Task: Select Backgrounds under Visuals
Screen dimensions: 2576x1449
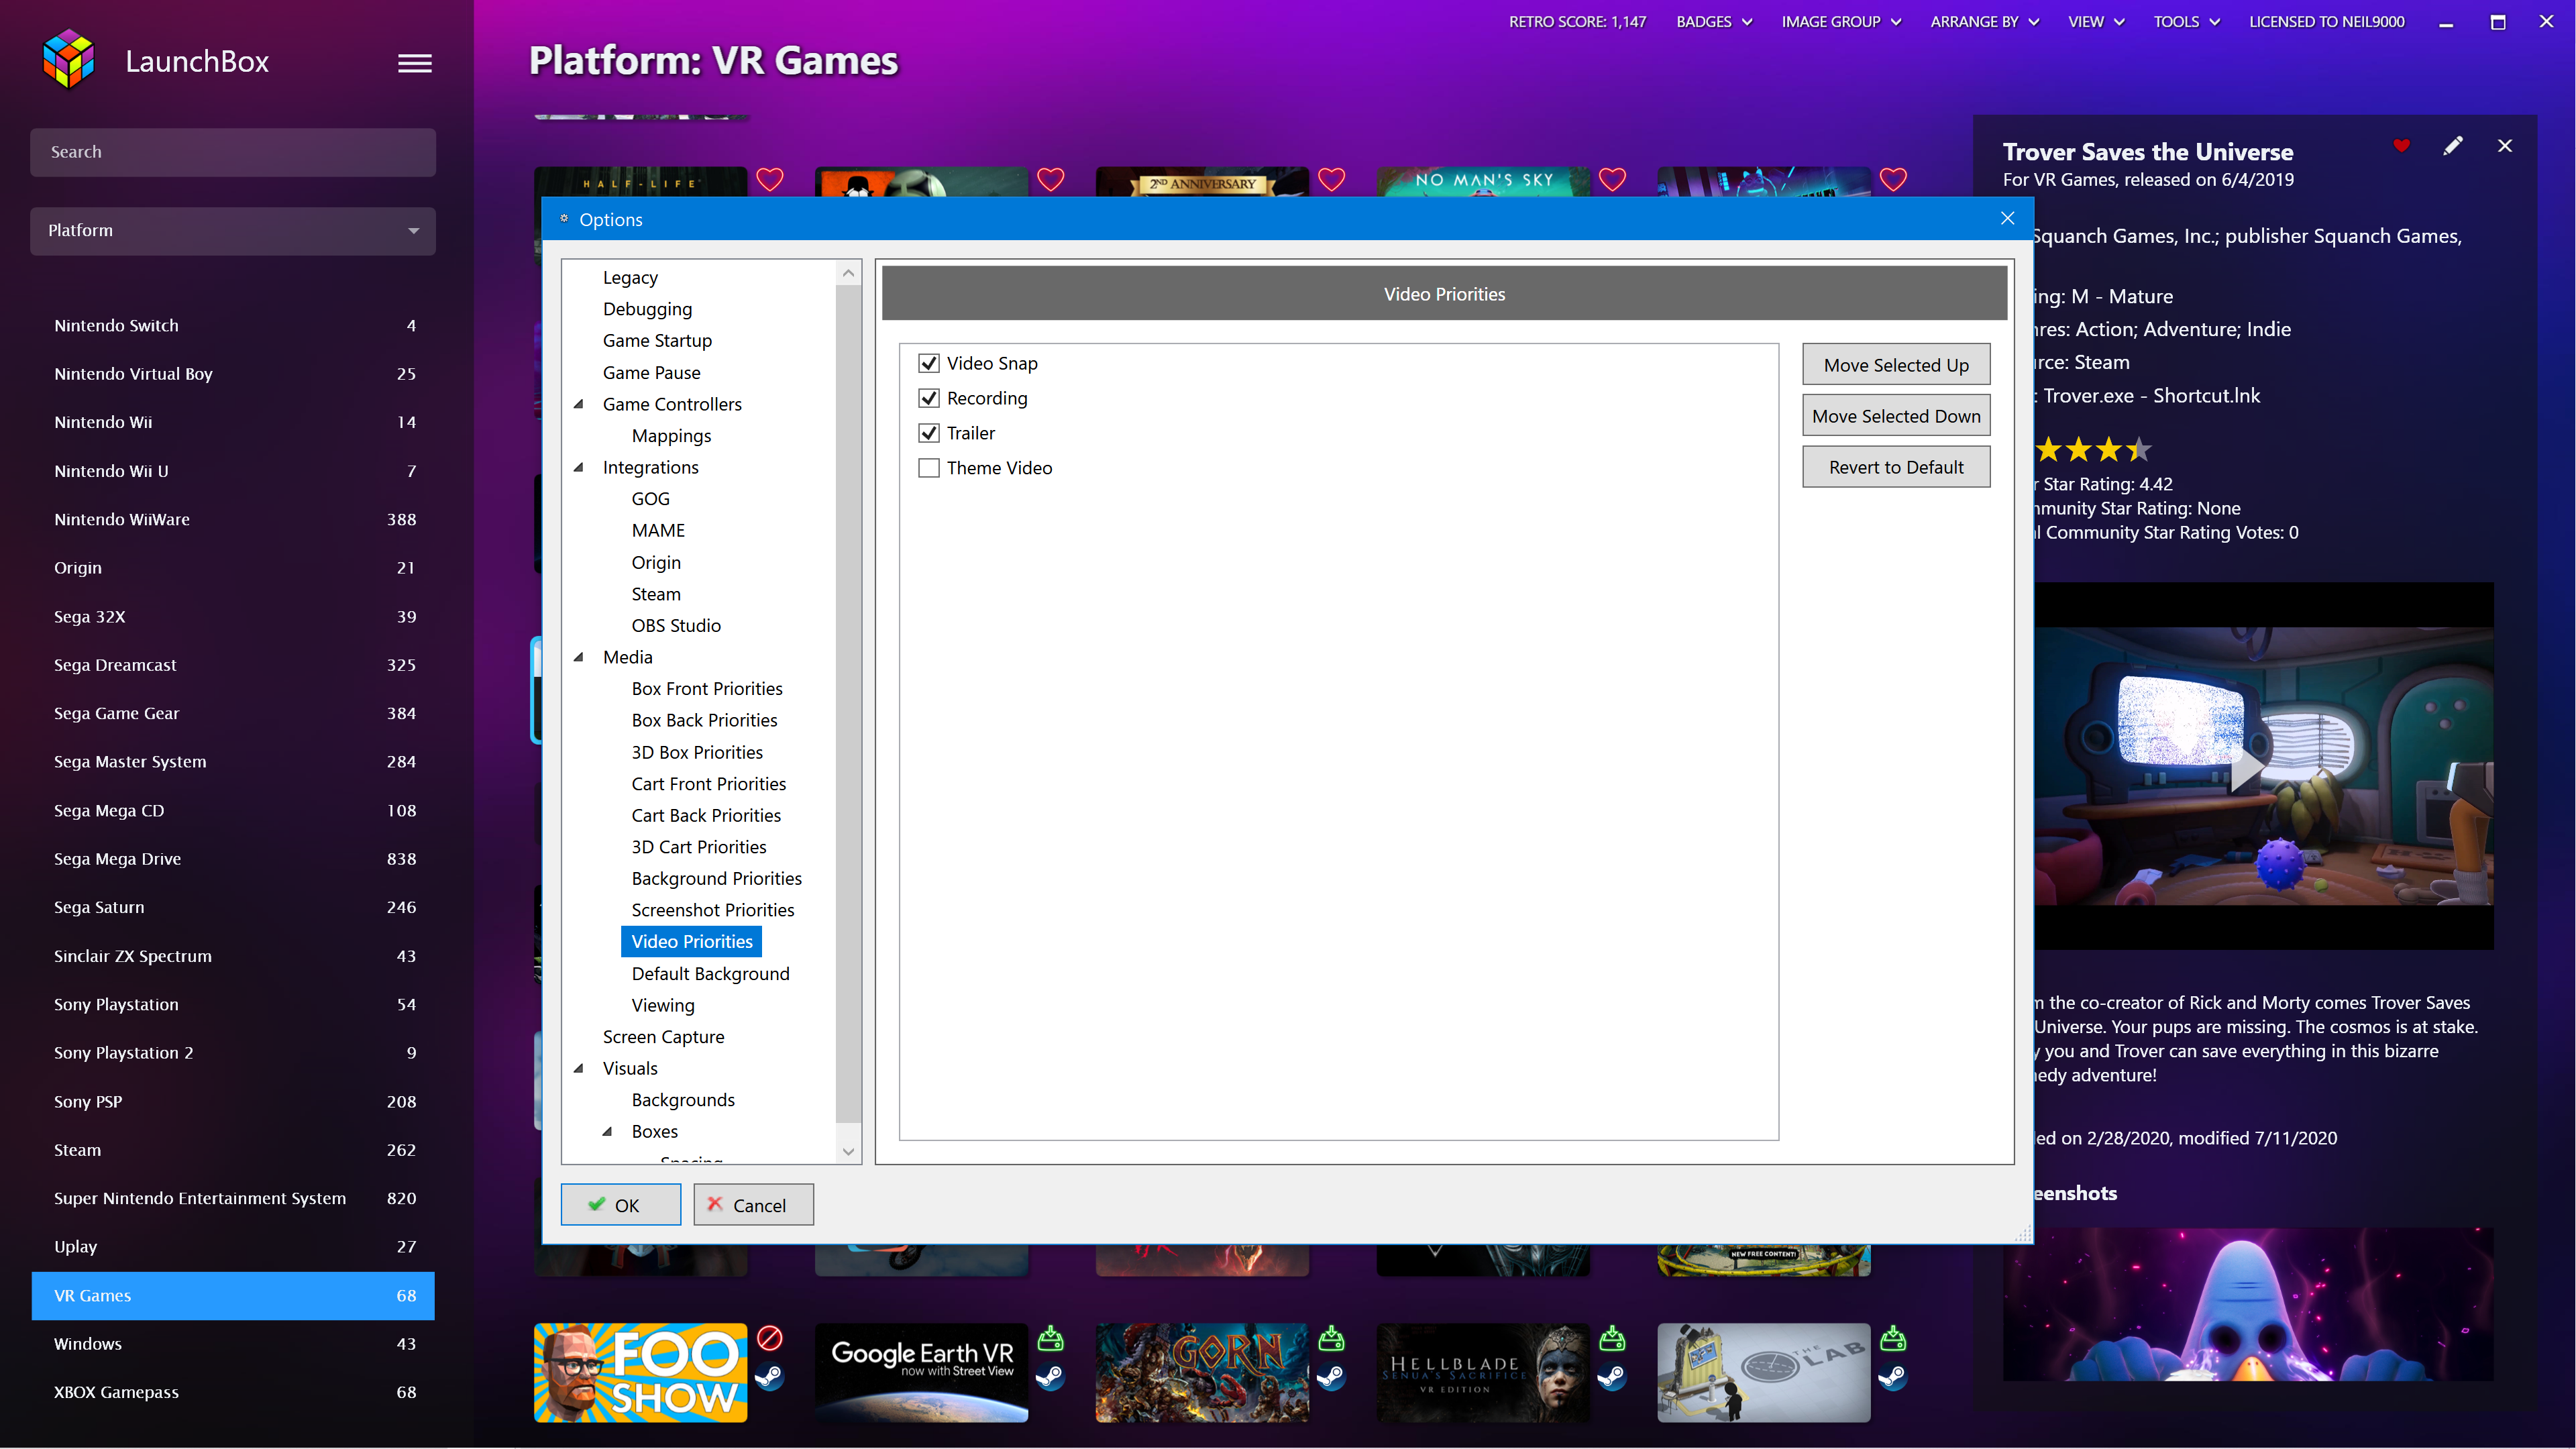Action: click(x=683, y=1100)
